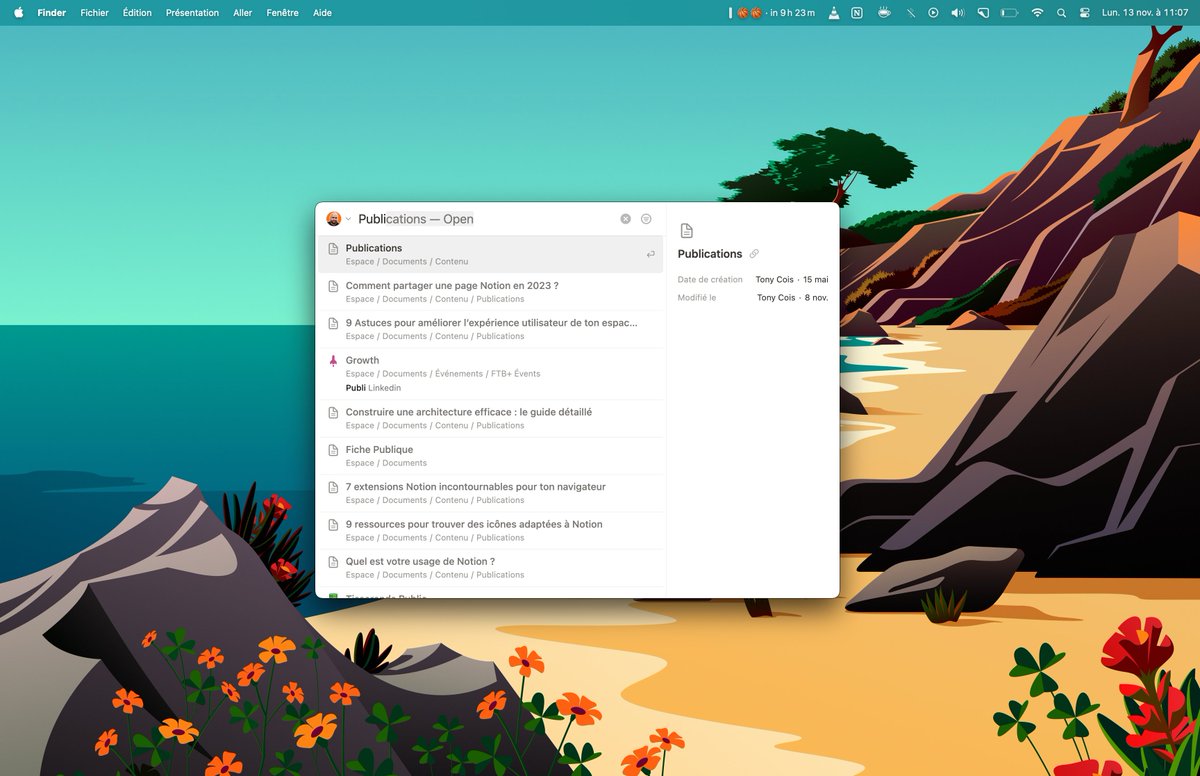Viewport: 1200px width, 776px height.
Task: Open 'Construire une architecture efficace' result
Action: pos(490,418)
